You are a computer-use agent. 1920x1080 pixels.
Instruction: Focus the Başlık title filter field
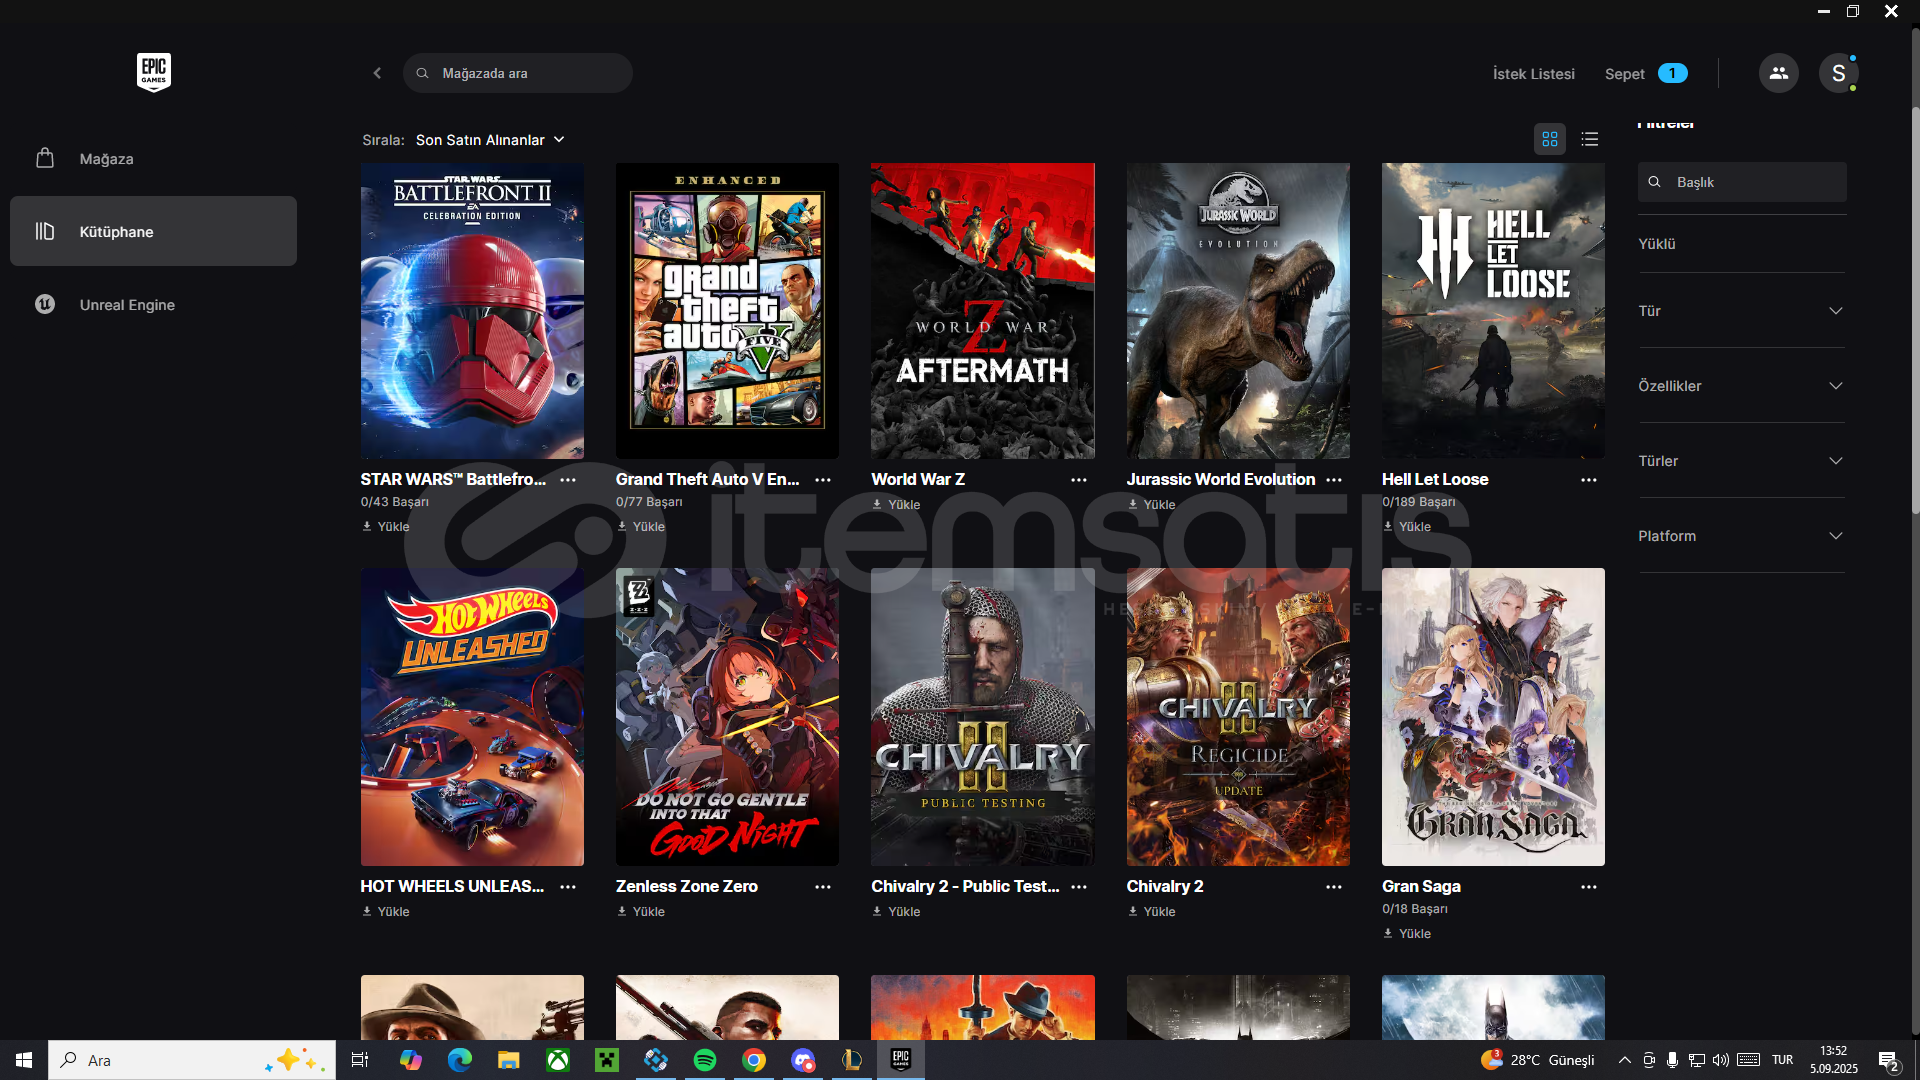(x=1742, y=182)
